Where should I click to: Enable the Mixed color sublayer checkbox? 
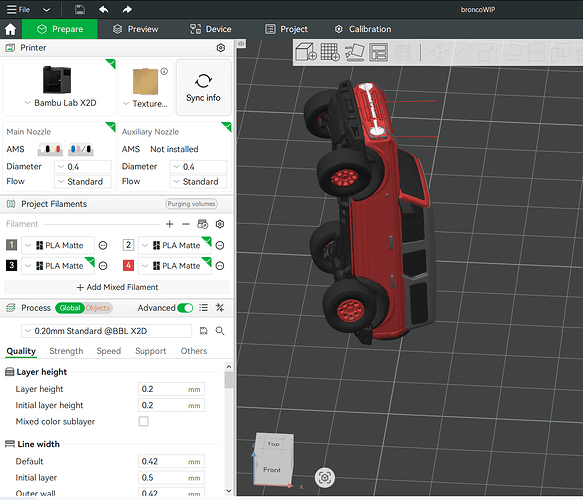[144, 421]
